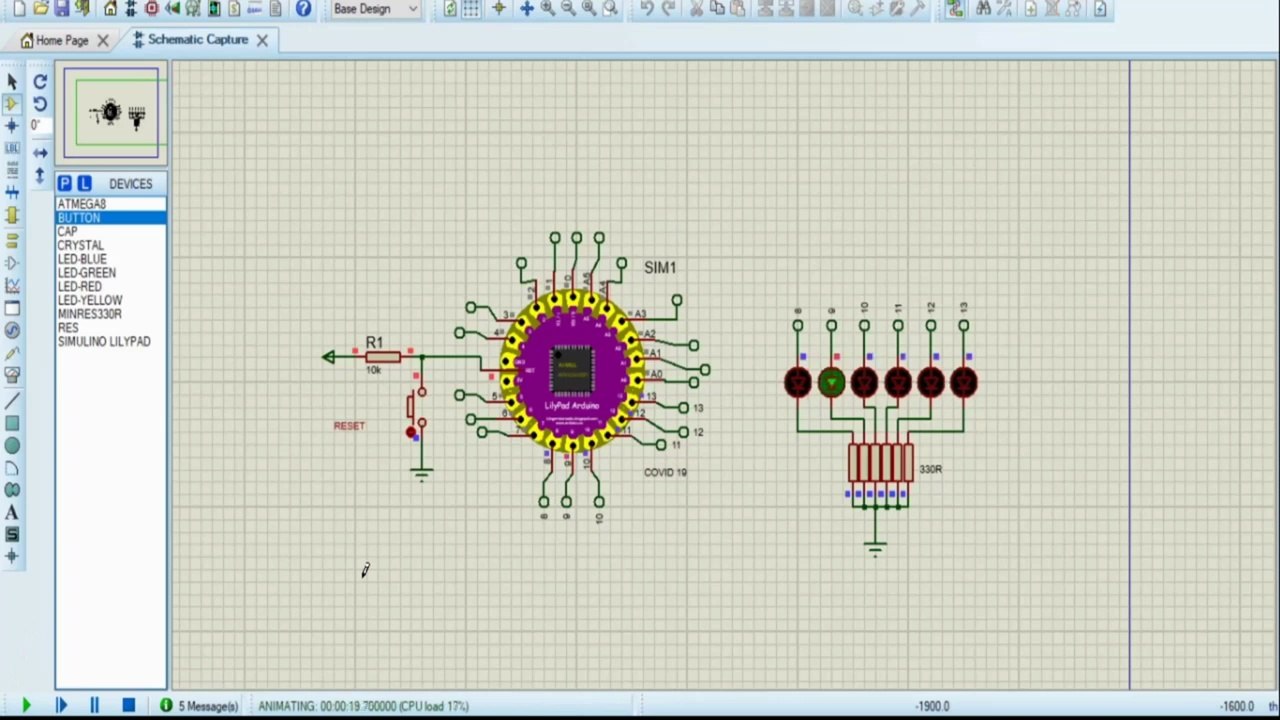Cut the selection with the scissors icon
Screen dimensions: 1280x720
(x=696, y=8)
